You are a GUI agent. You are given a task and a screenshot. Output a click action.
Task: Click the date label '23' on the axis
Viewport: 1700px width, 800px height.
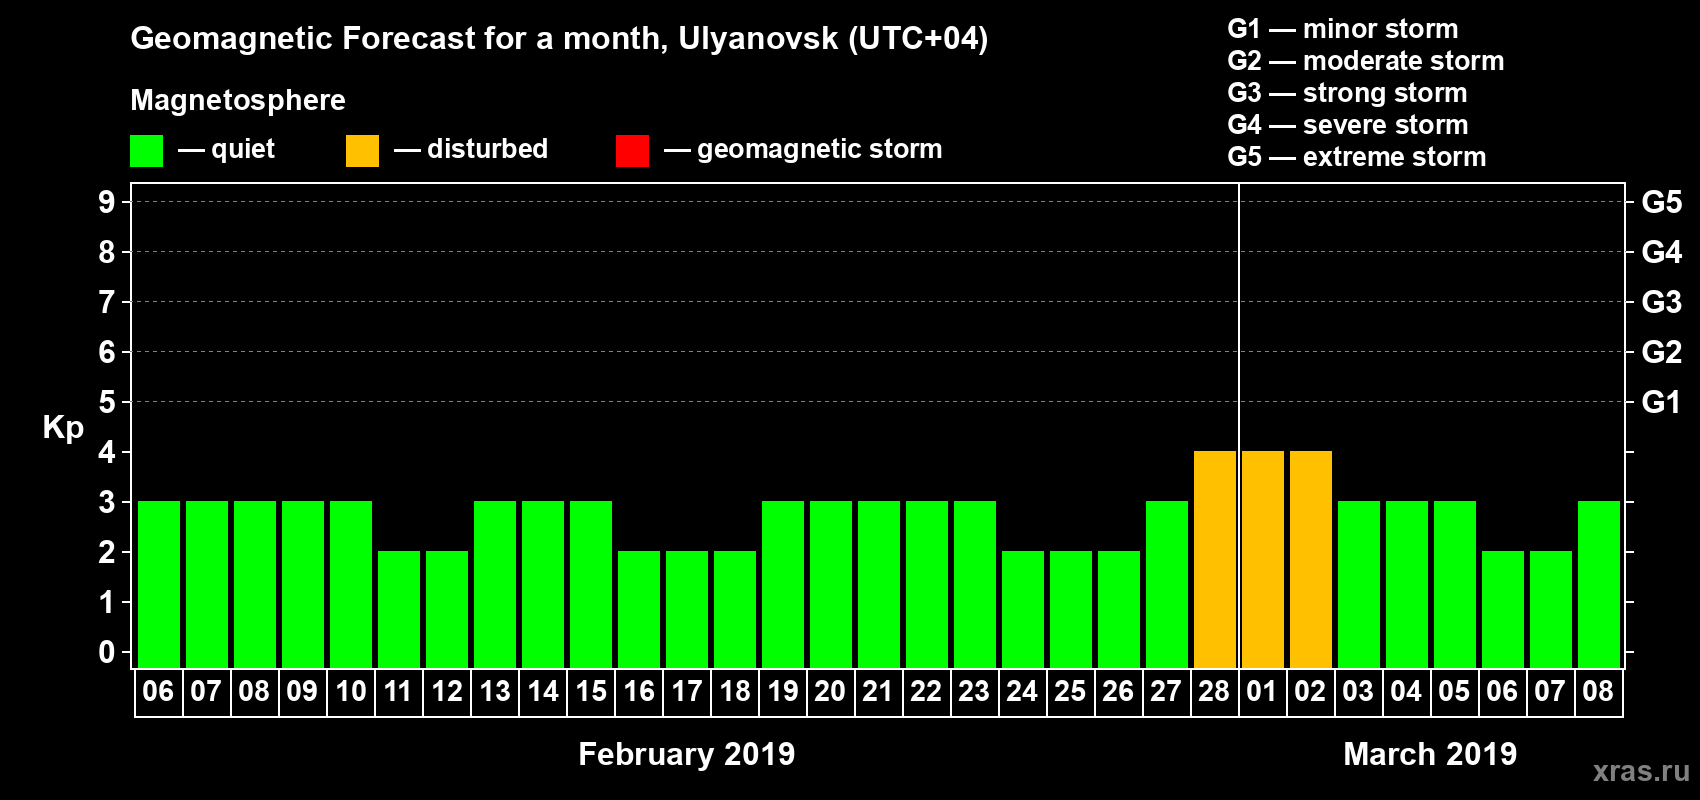974,691
